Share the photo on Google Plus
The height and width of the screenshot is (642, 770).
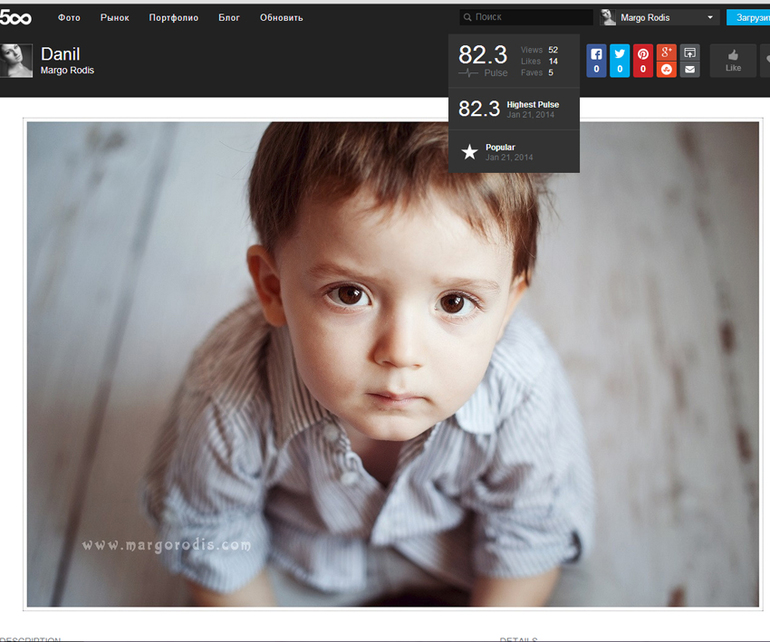point(666,53)
